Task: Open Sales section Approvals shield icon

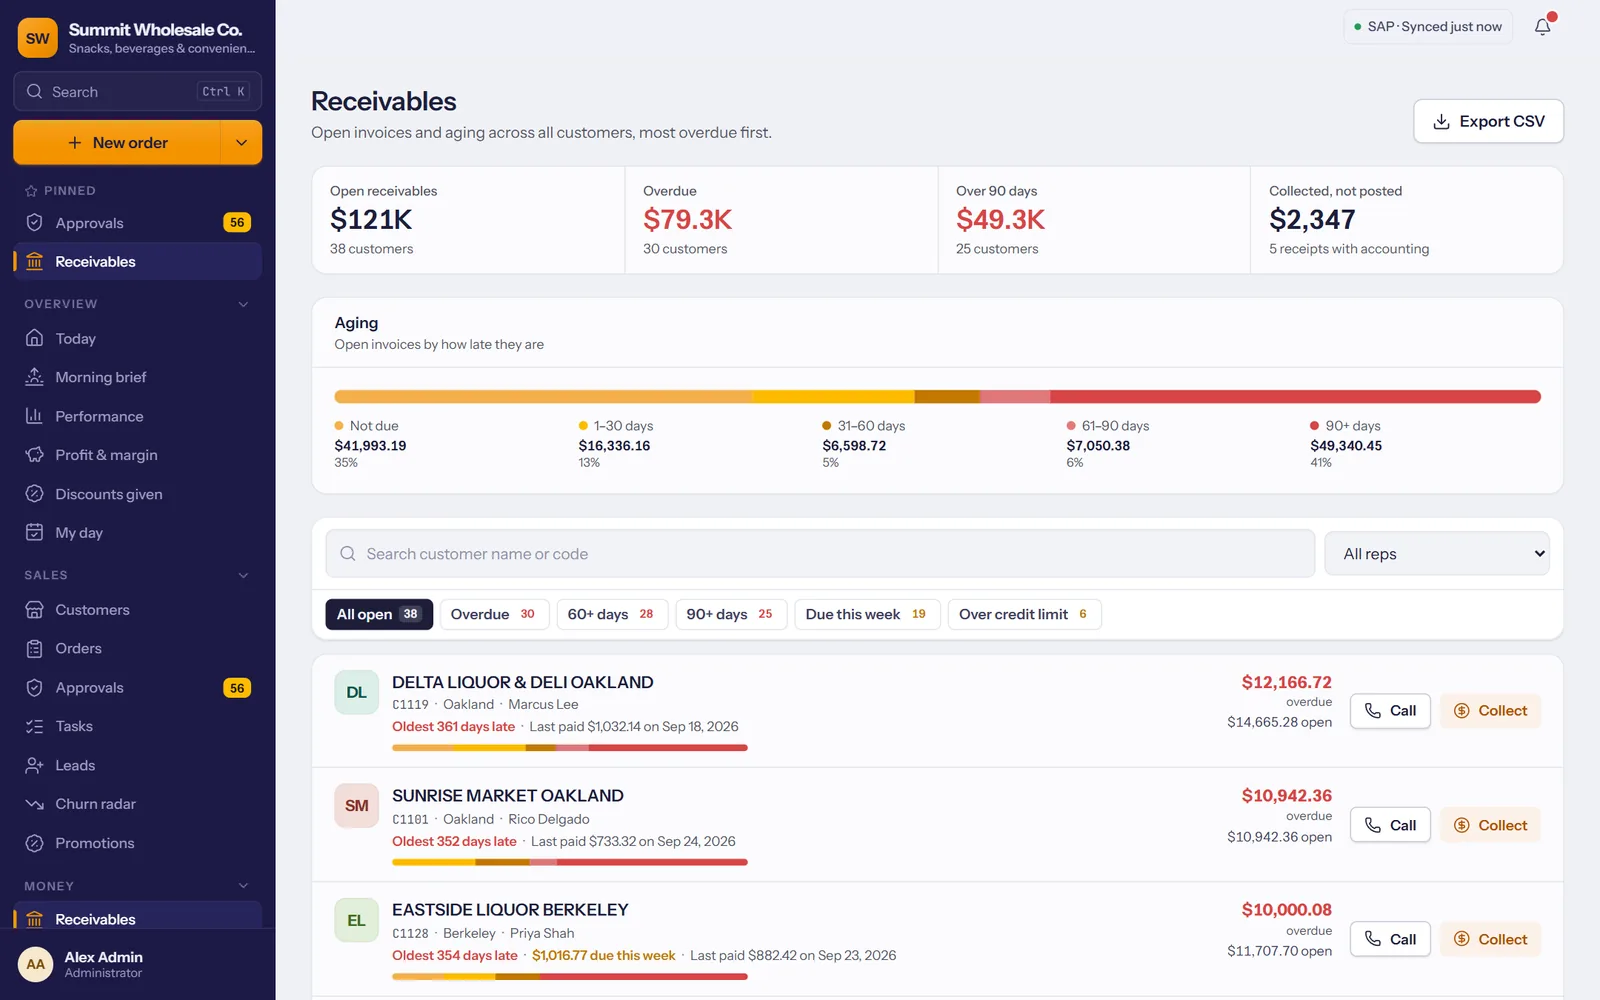Action: pyautogui.click(x=35, y=688)
